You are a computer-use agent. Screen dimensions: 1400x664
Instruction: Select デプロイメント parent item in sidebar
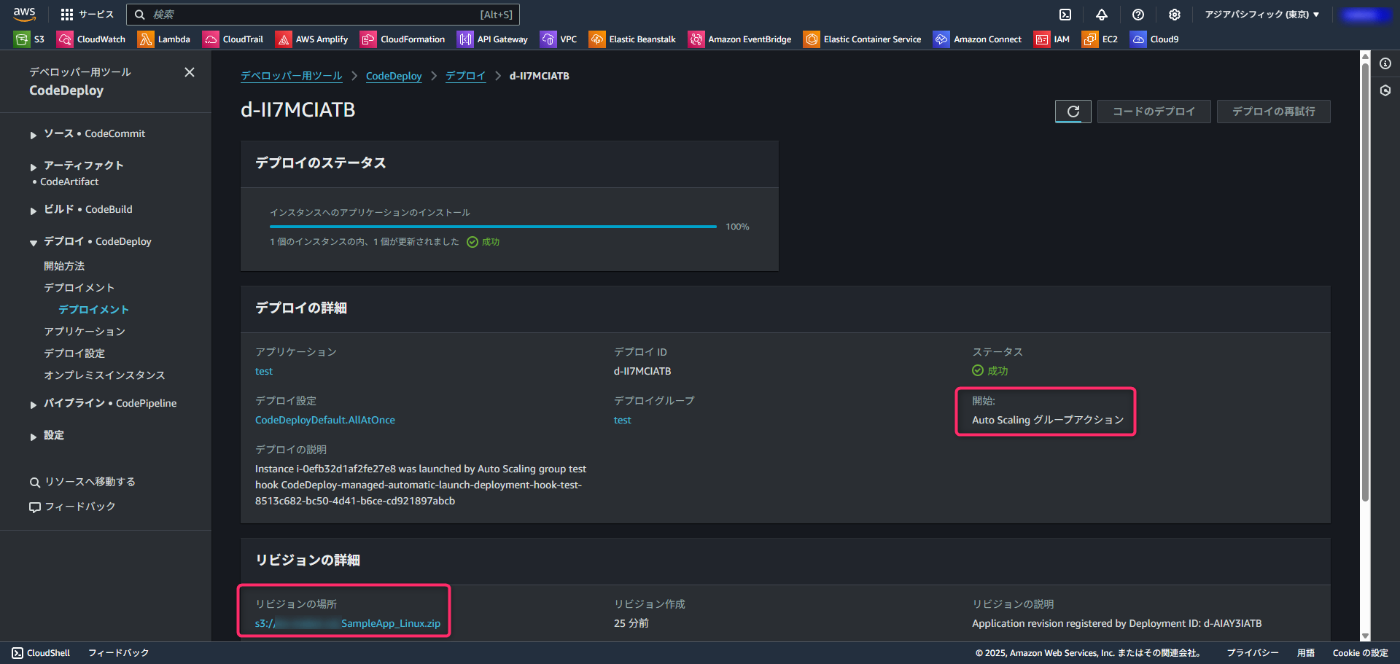(x=79, y=288)
